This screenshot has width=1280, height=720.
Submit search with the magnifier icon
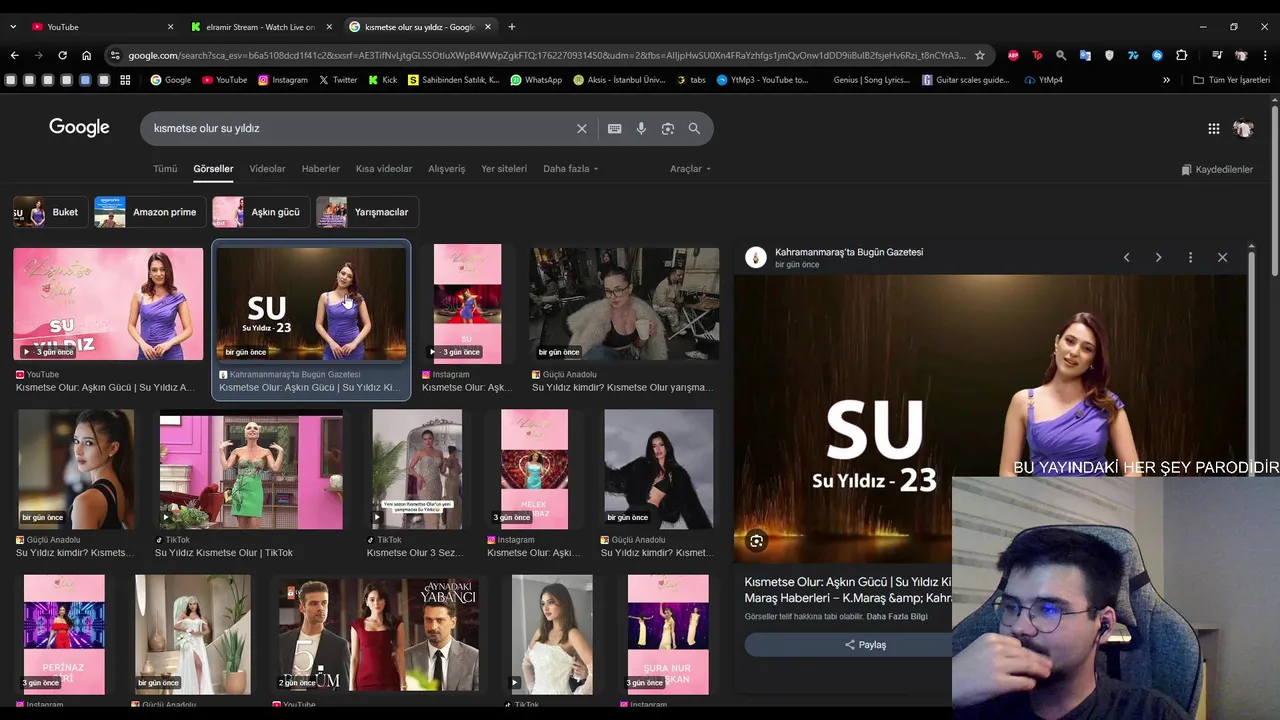[694, 128]
